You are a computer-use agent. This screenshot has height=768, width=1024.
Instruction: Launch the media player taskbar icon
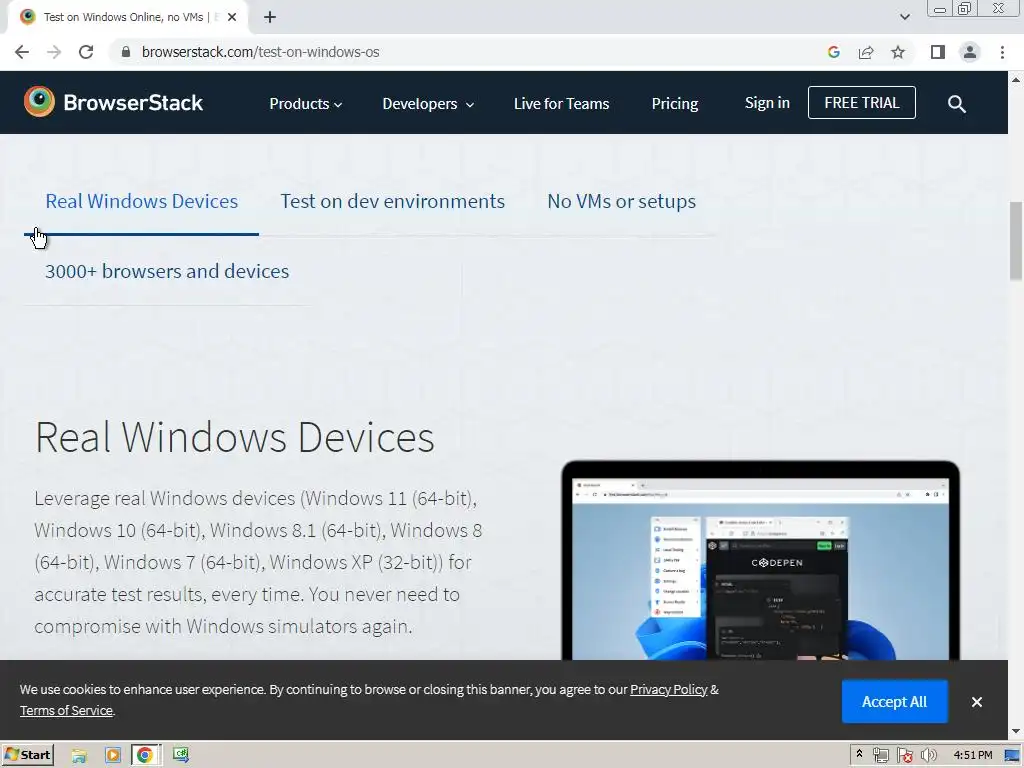[113, 756]
